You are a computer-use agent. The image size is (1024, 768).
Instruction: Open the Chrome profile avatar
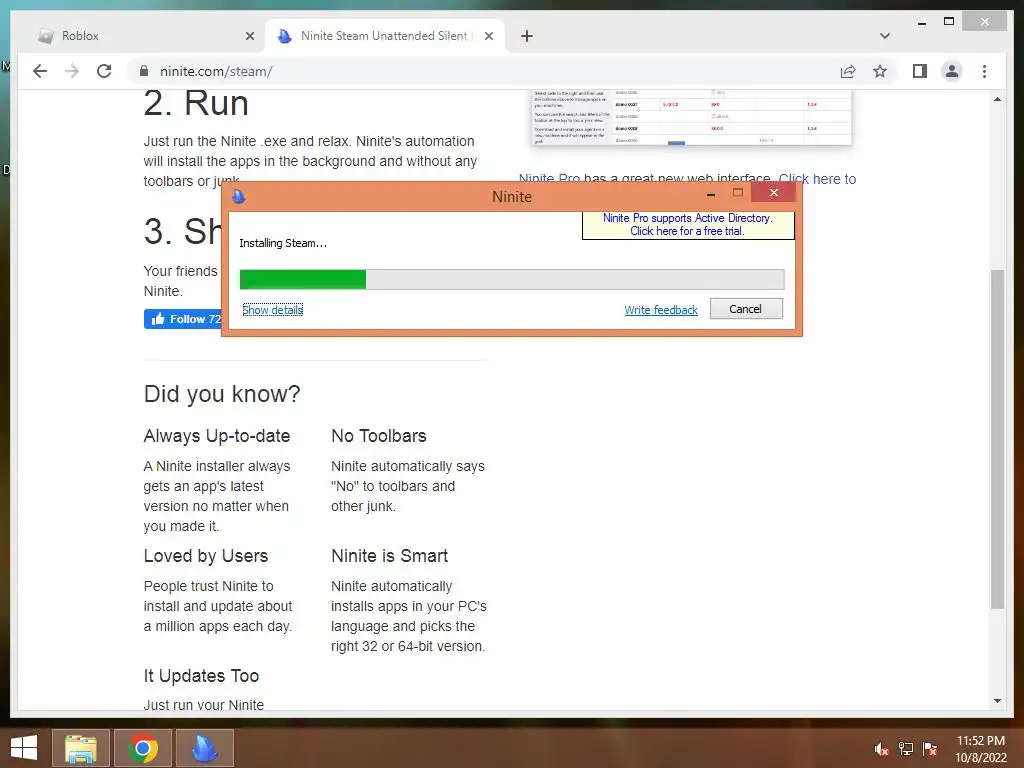click(952, 71)
